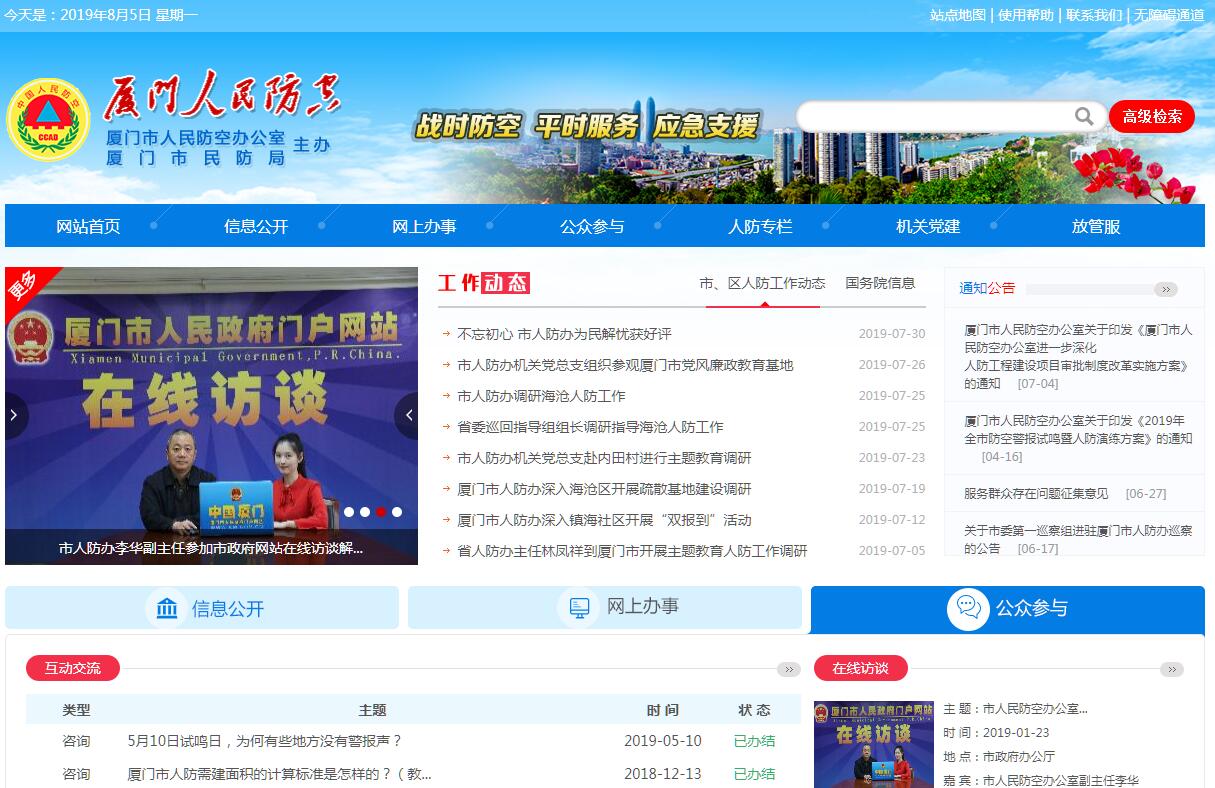Open news about 党风廉政教育基地 visit
1215x788 pixels.
pos(625,365)
